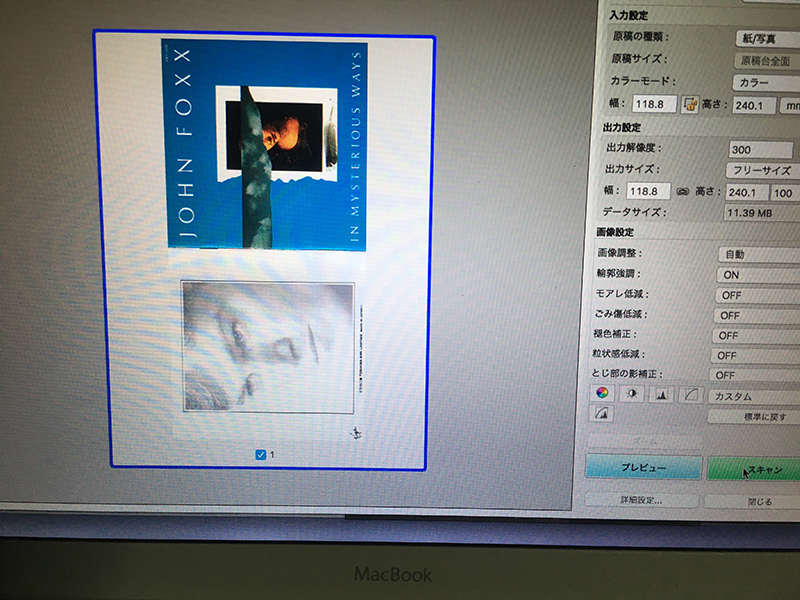Toggle the checkbox for scanned image 1
The width and height of the screenshot is (800, 600).
pos(261,455)
